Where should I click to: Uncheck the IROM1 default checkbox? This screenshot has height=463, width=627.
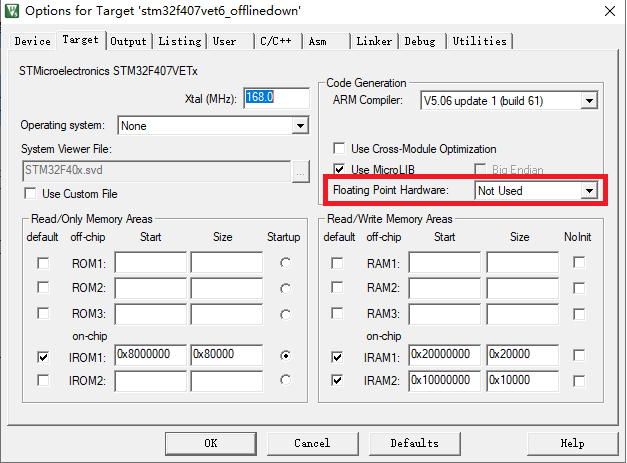tap(43, 356)
